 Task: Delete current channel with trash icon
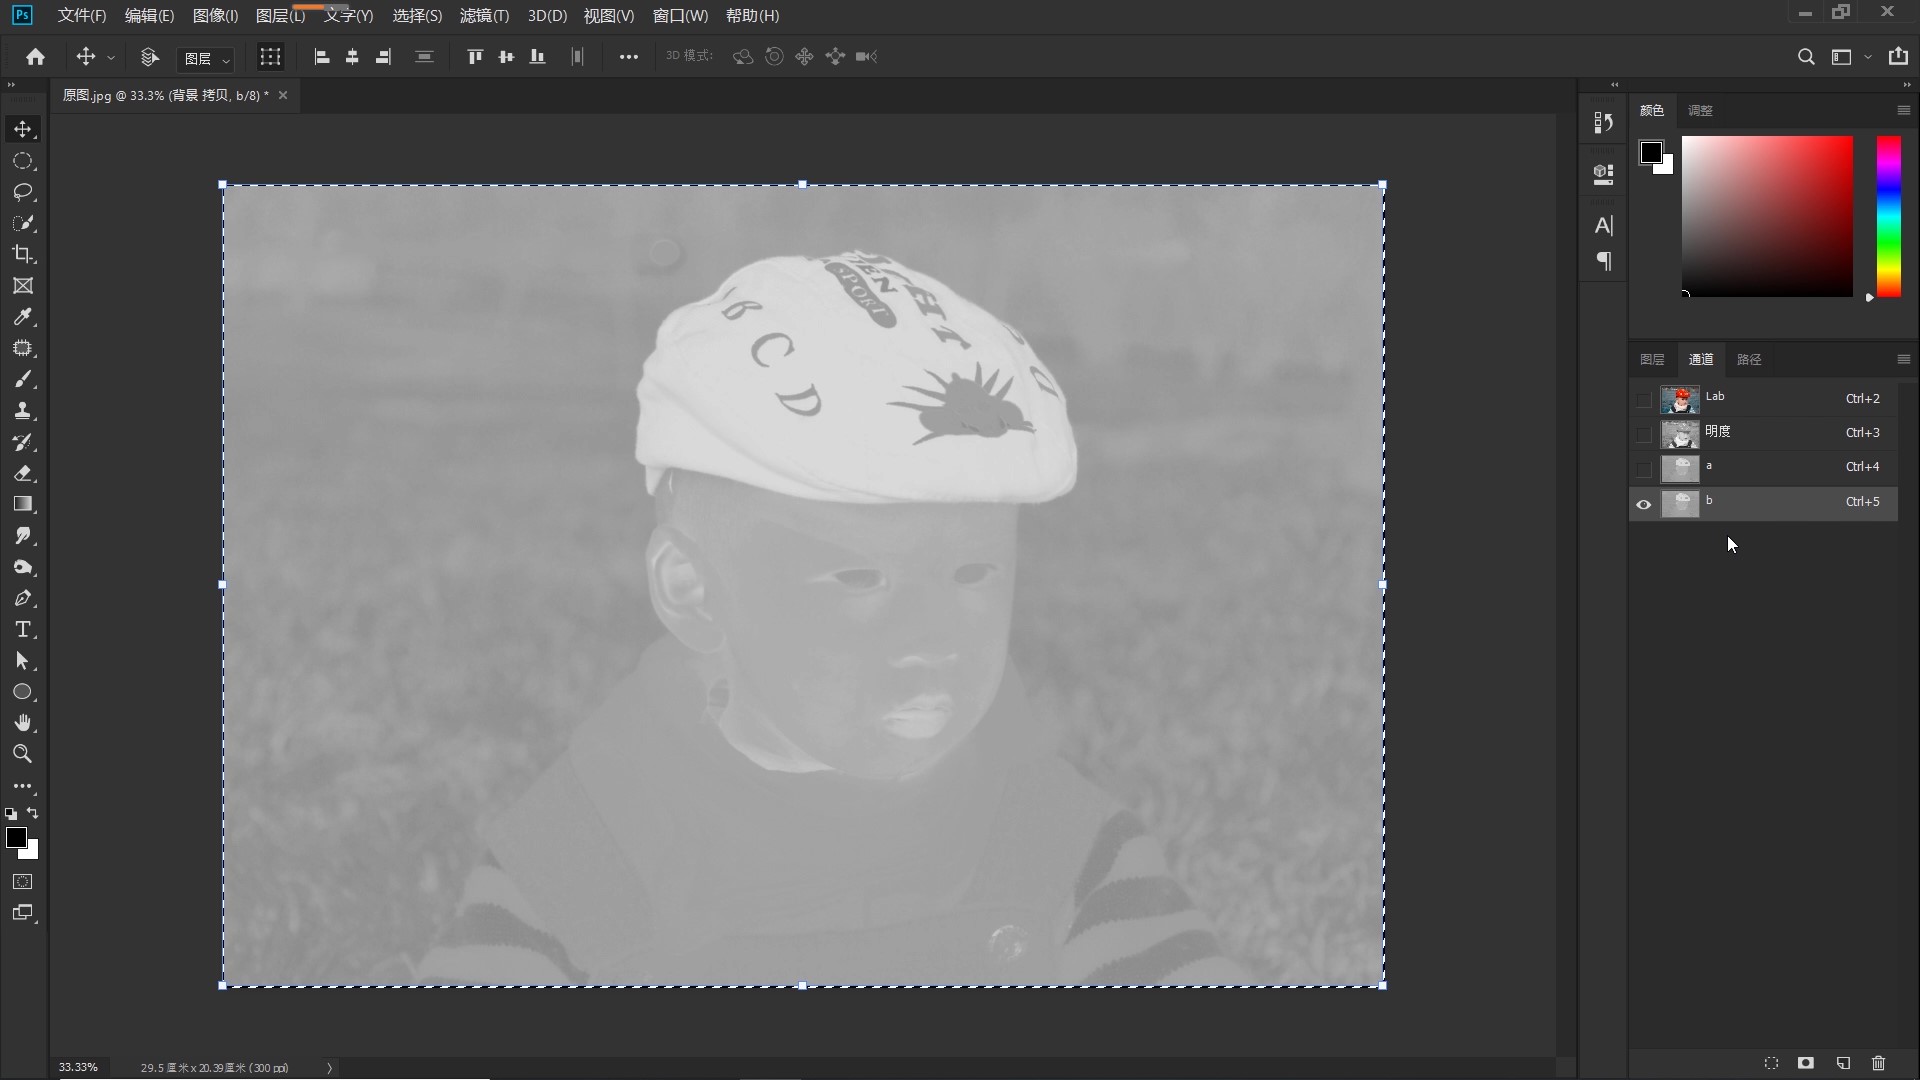(x=1878, y=1063)
